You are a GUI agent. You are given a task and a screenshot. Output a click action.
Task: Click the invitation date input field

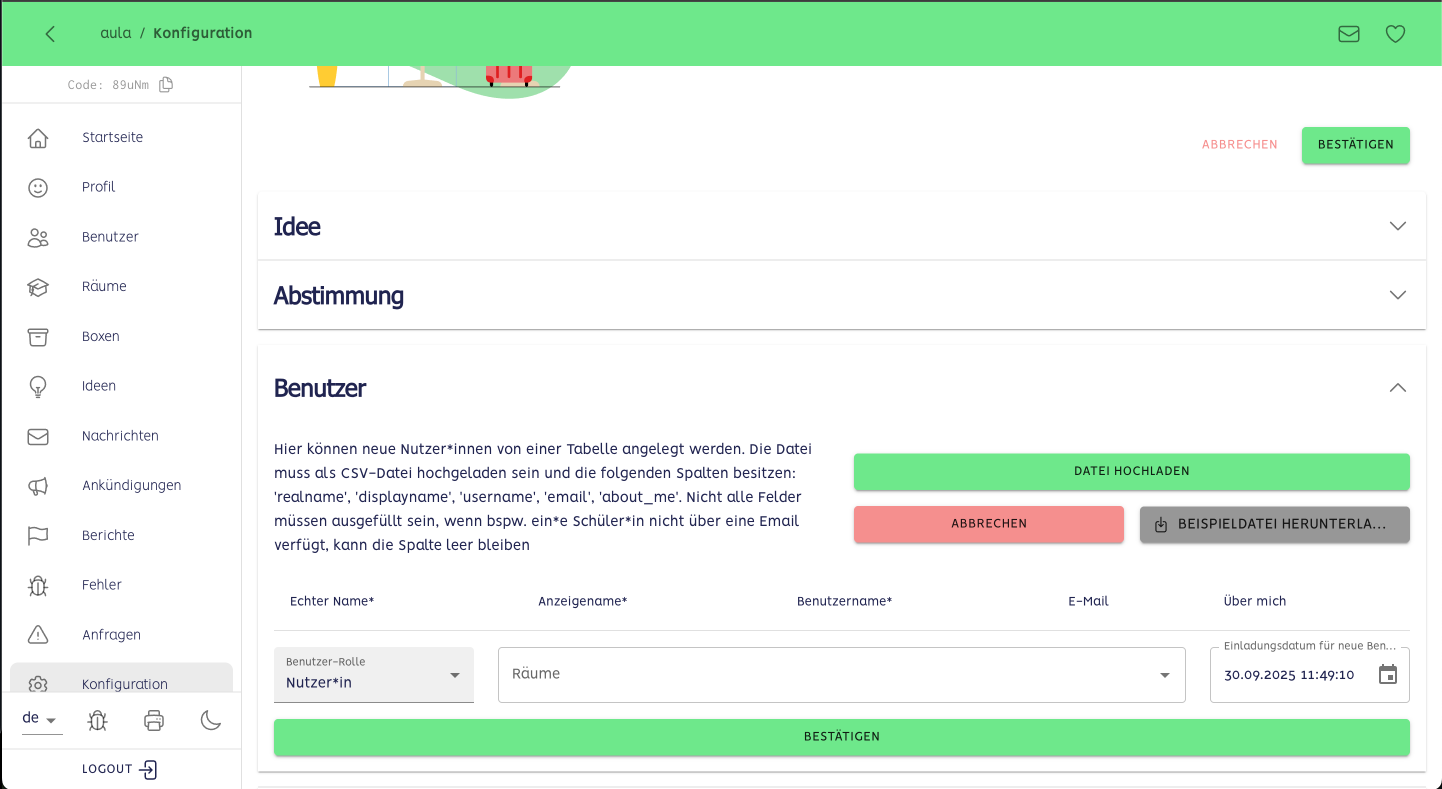[x=1289, y=675]
